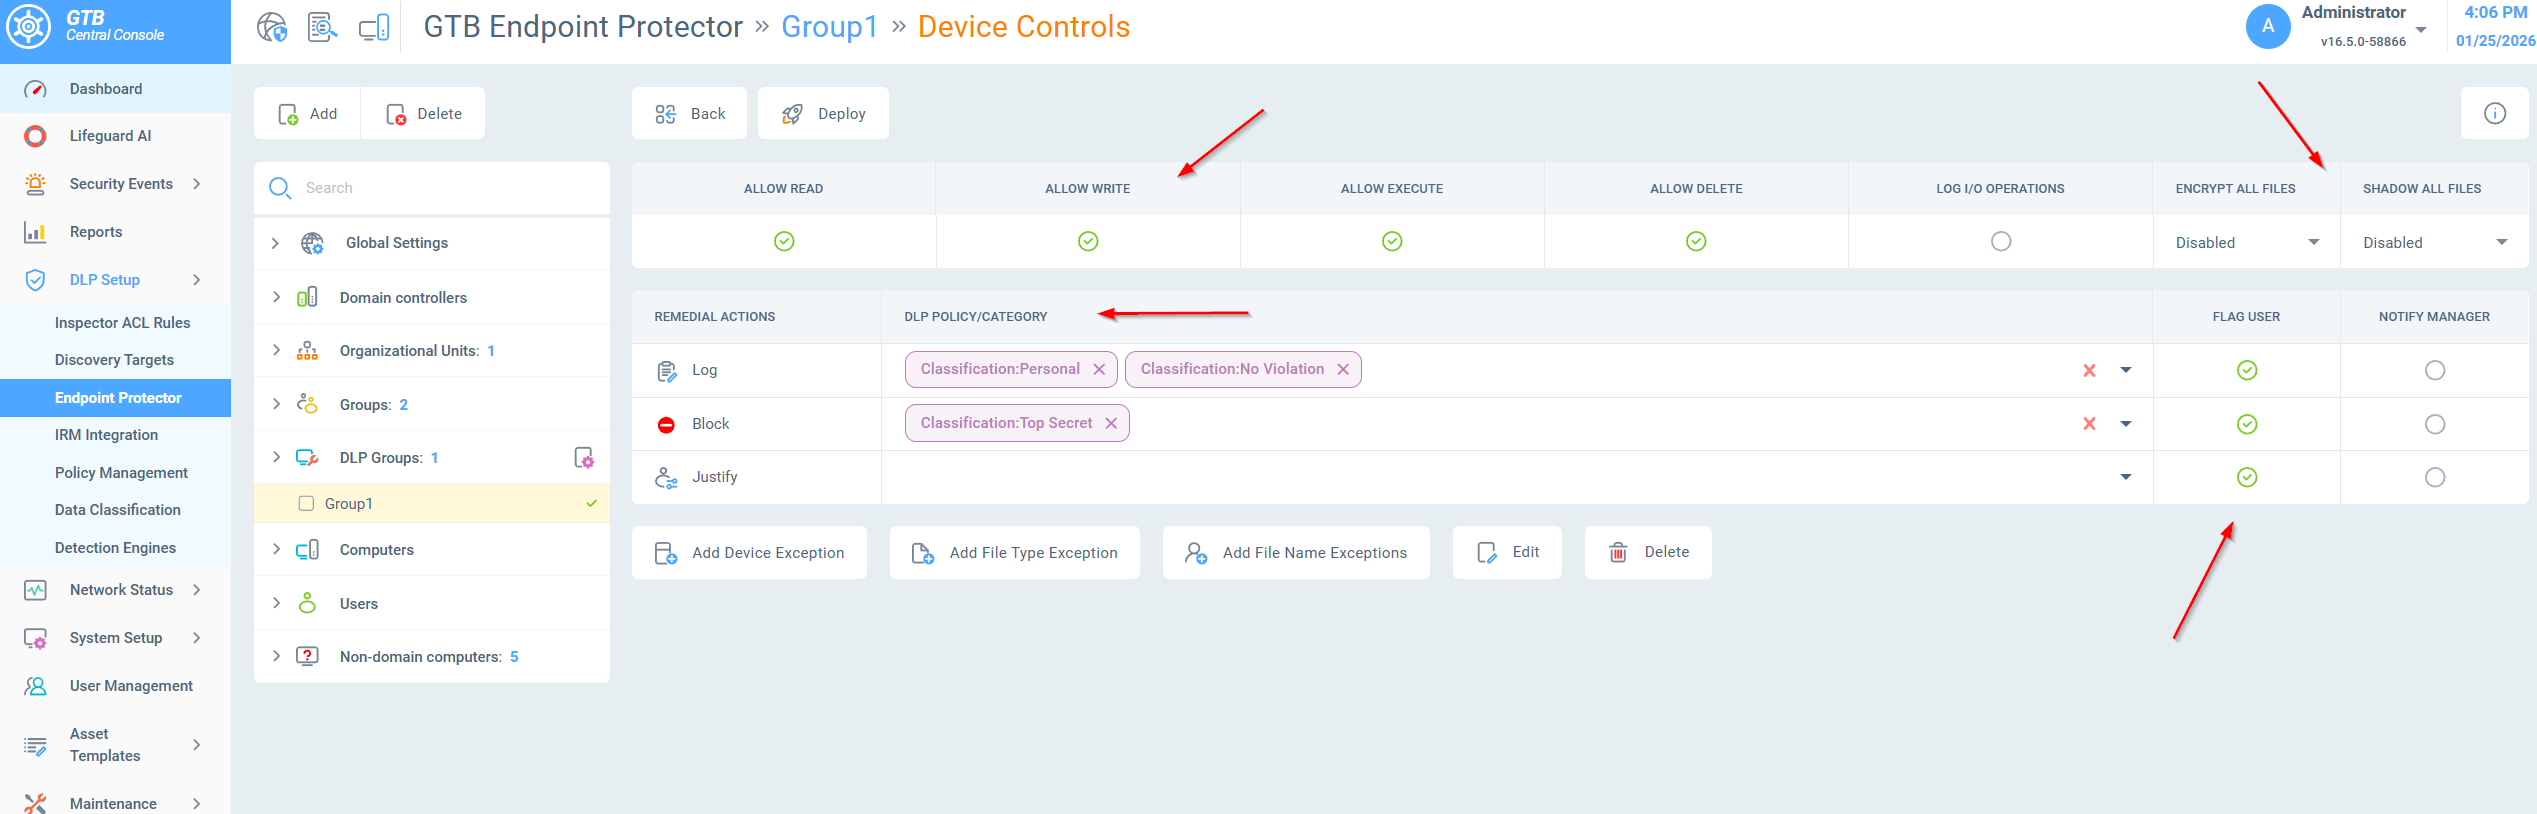Image resolution: width=2537 pixels, height=814 pixels.
Task: Click the Administrator avatar icon
Action: (x=2268, y=27)
